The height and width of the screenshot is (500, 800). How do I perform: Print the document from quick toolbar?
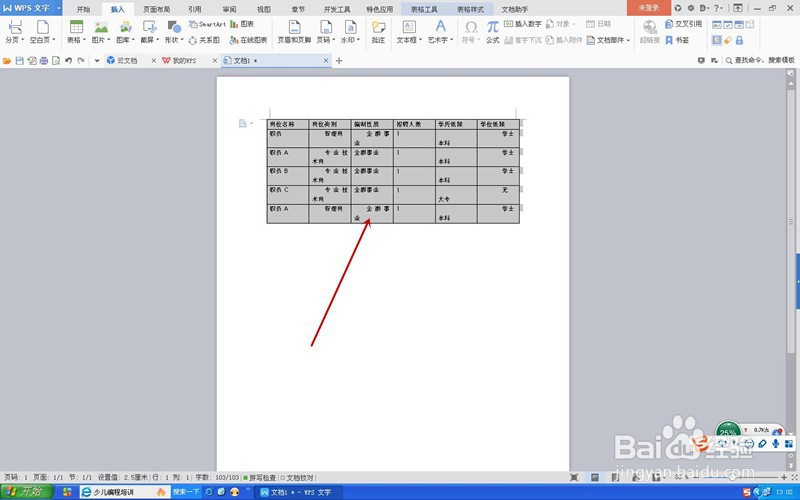tap(44, 61)
